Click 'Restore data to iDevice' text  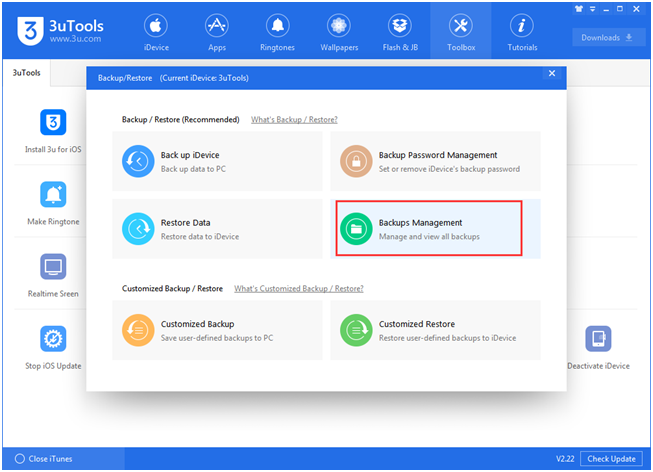tap(200, 236)
